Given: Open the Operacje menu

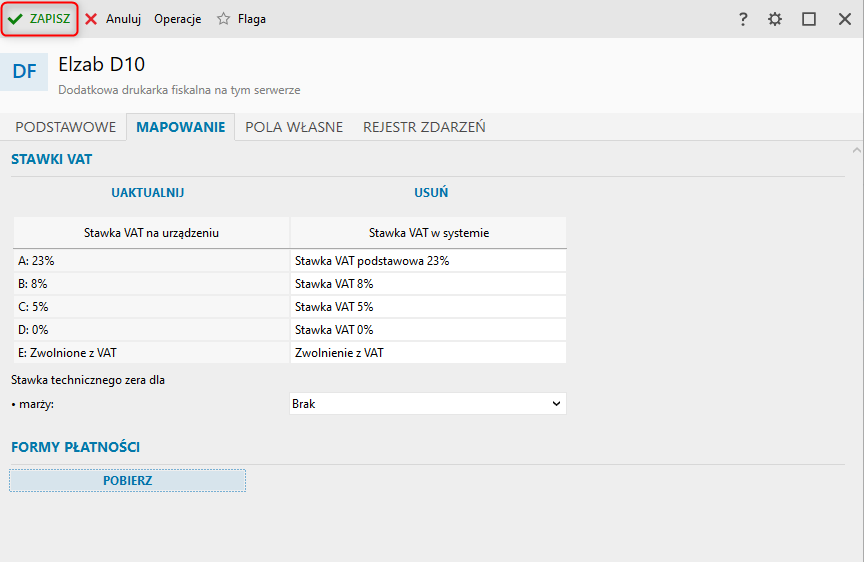Looking at the screenshot, I should coord(177,19).
